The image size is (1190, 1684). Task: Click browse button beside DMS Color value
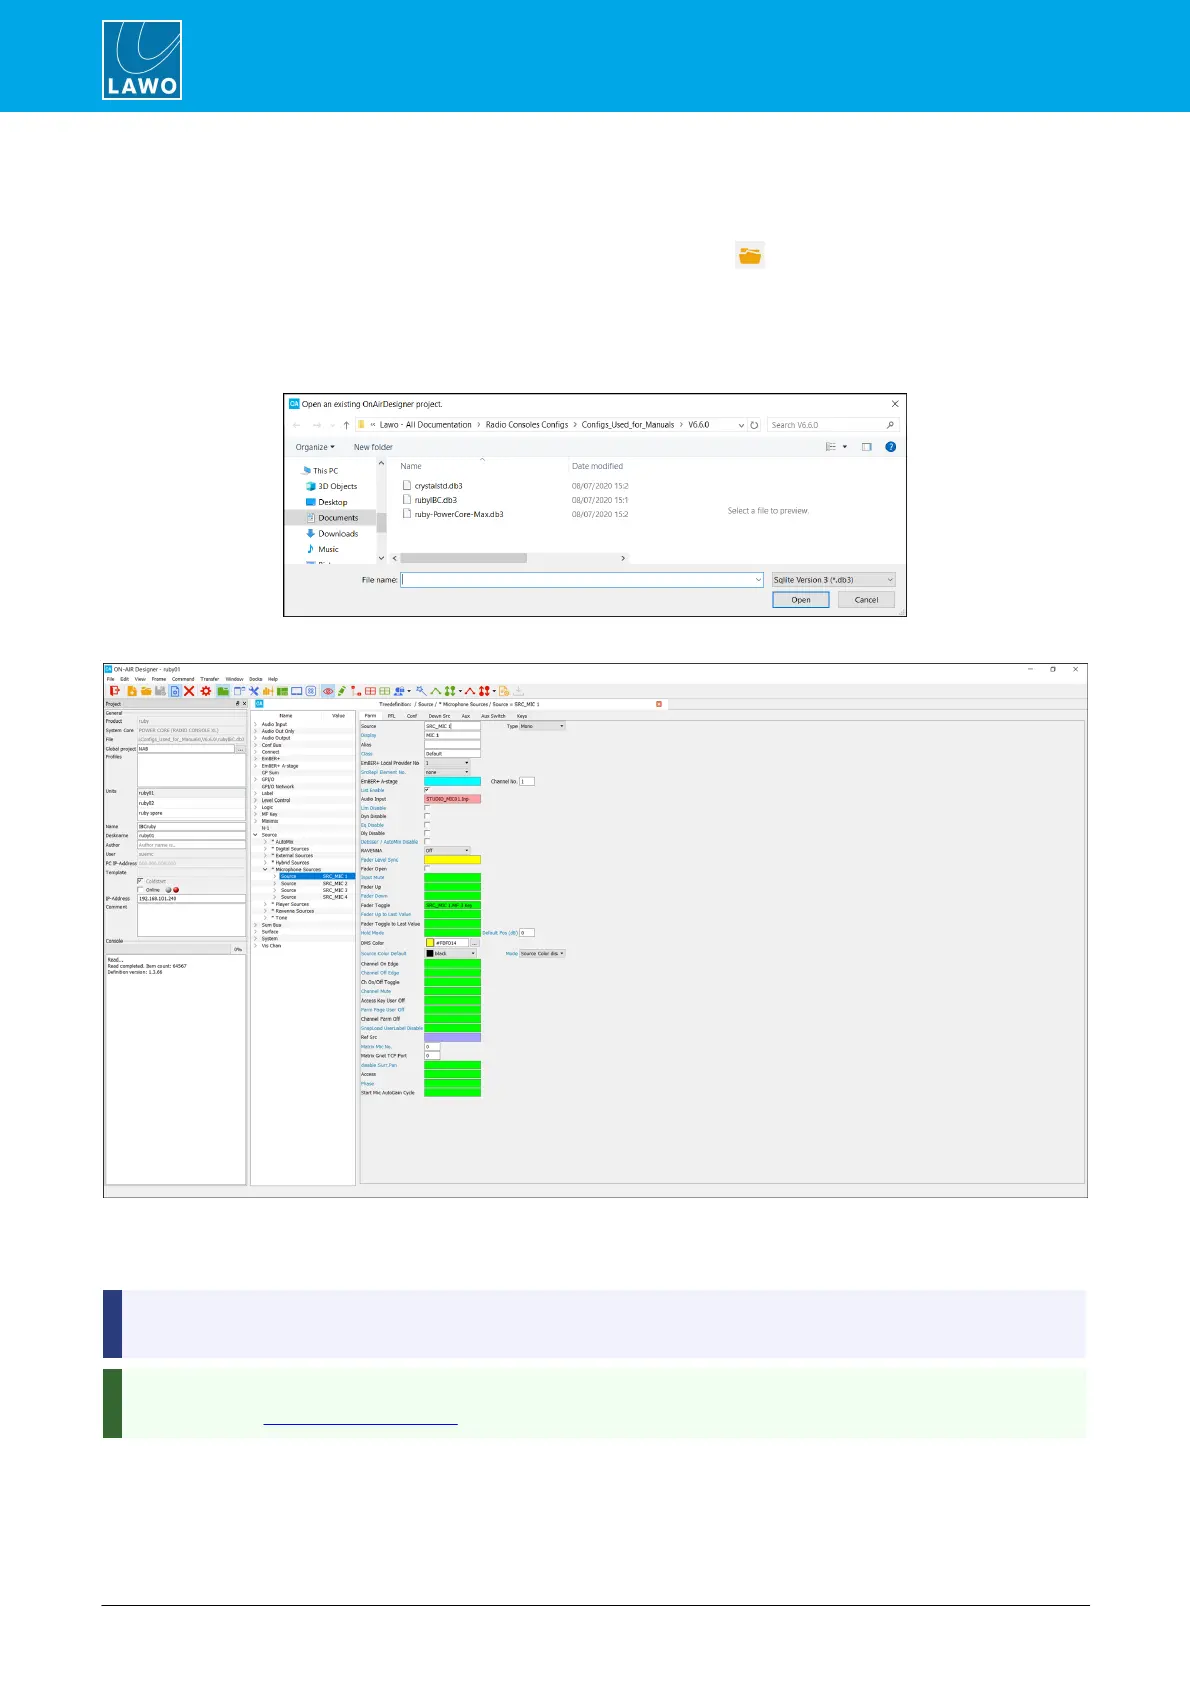click(x=475, y=943)
